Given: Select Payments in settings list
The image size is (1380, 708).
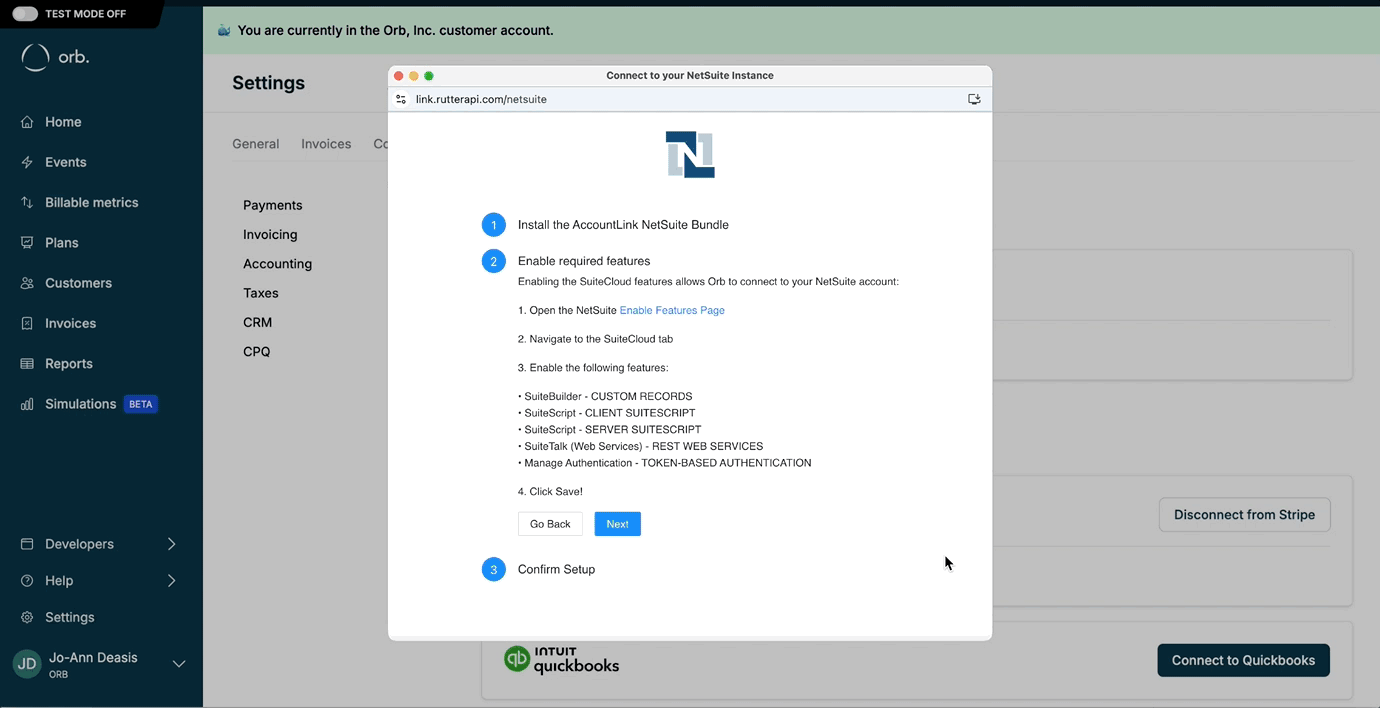Looking at the screenshot, I should click(x=273, y=205).
